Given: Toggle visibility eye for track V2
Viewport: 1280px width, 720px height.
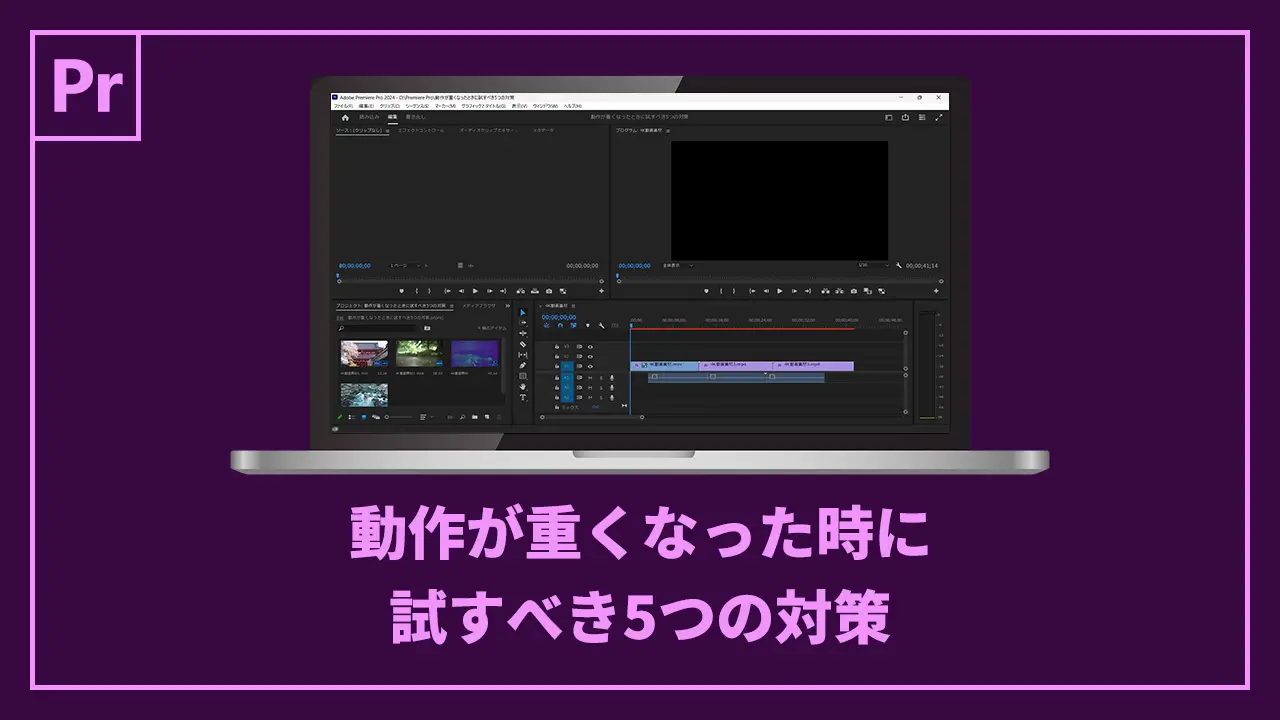Looking at the screenshot, I should tap(590, 356).
